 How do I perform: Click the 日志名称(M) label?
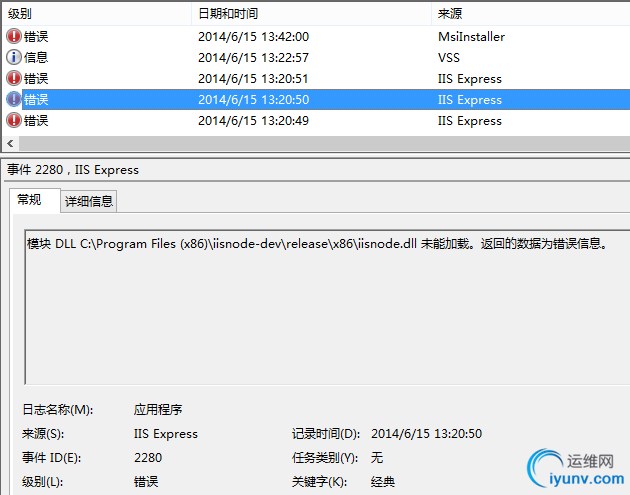(x=57, y=409)
